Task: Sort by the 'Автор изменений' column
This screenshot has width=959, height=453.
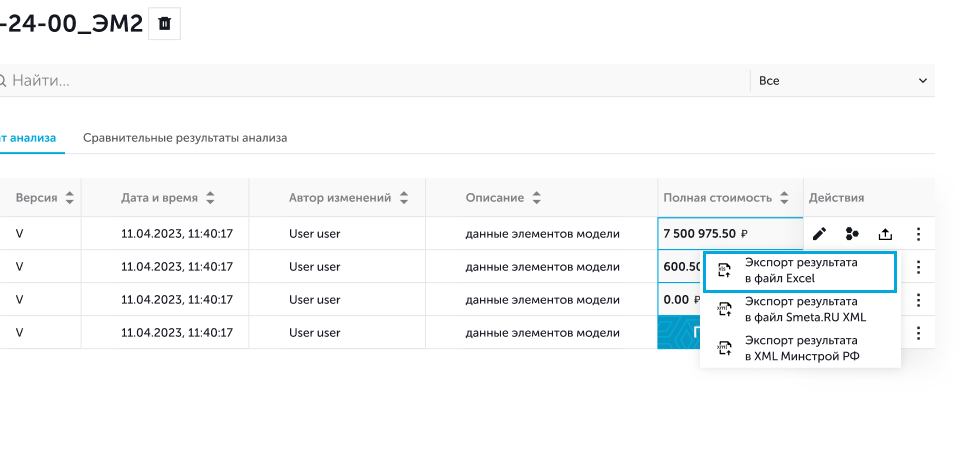Action: (404, 198)
